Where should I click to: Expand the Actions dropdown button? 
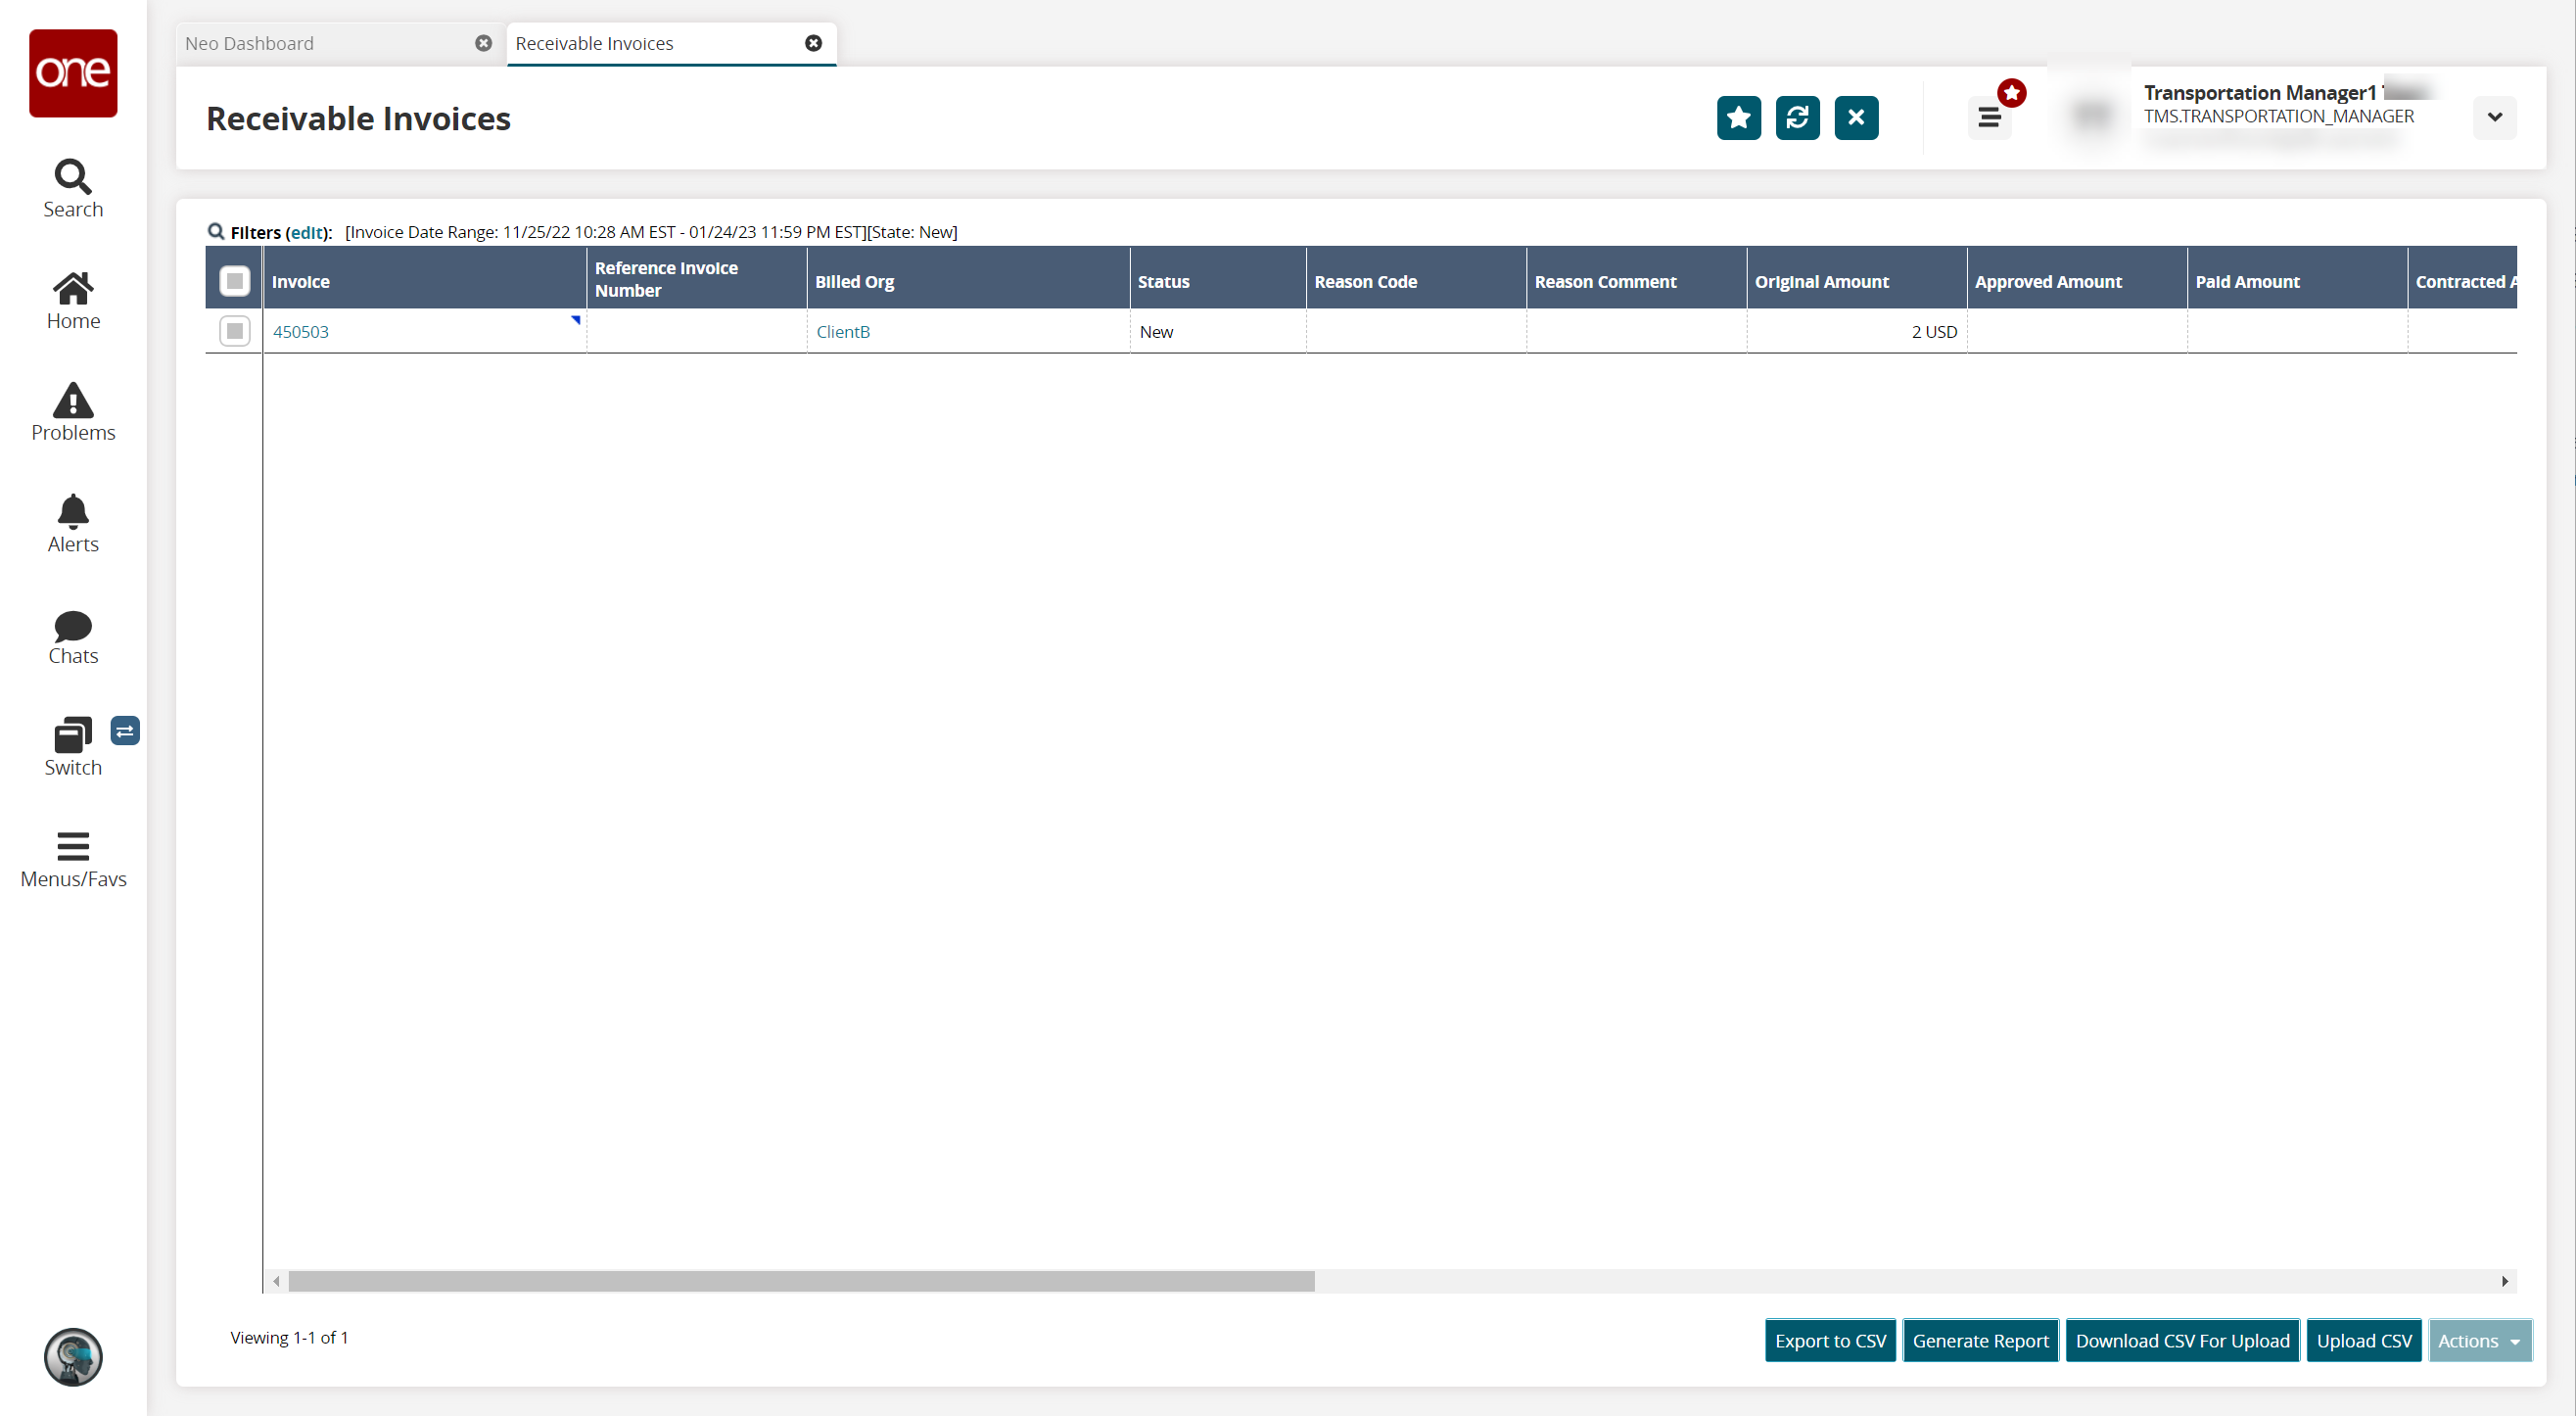[x=2477, y=1340]
